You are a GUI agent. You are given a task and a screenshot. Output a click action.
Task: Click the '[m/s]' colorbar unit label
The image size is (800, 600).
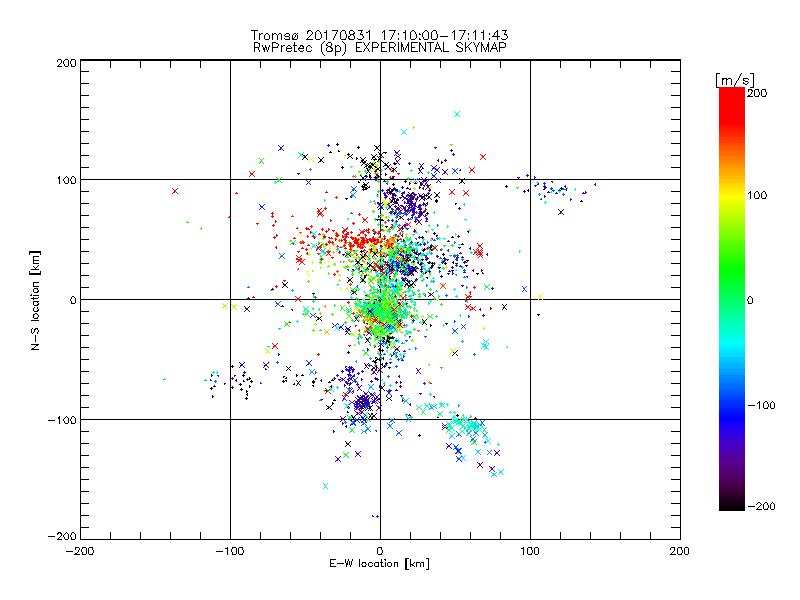(x=735, y=80)
